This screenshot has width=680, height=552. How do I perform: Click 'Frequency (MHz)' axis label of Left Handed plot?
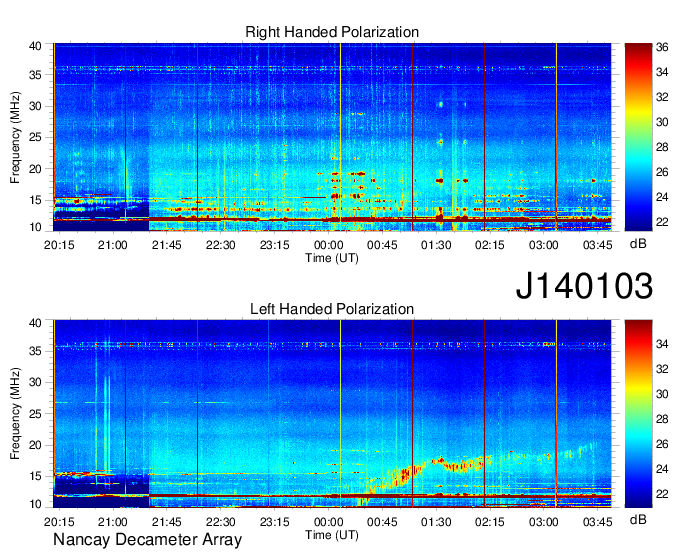pyautogui.click(x=15, y=414)
